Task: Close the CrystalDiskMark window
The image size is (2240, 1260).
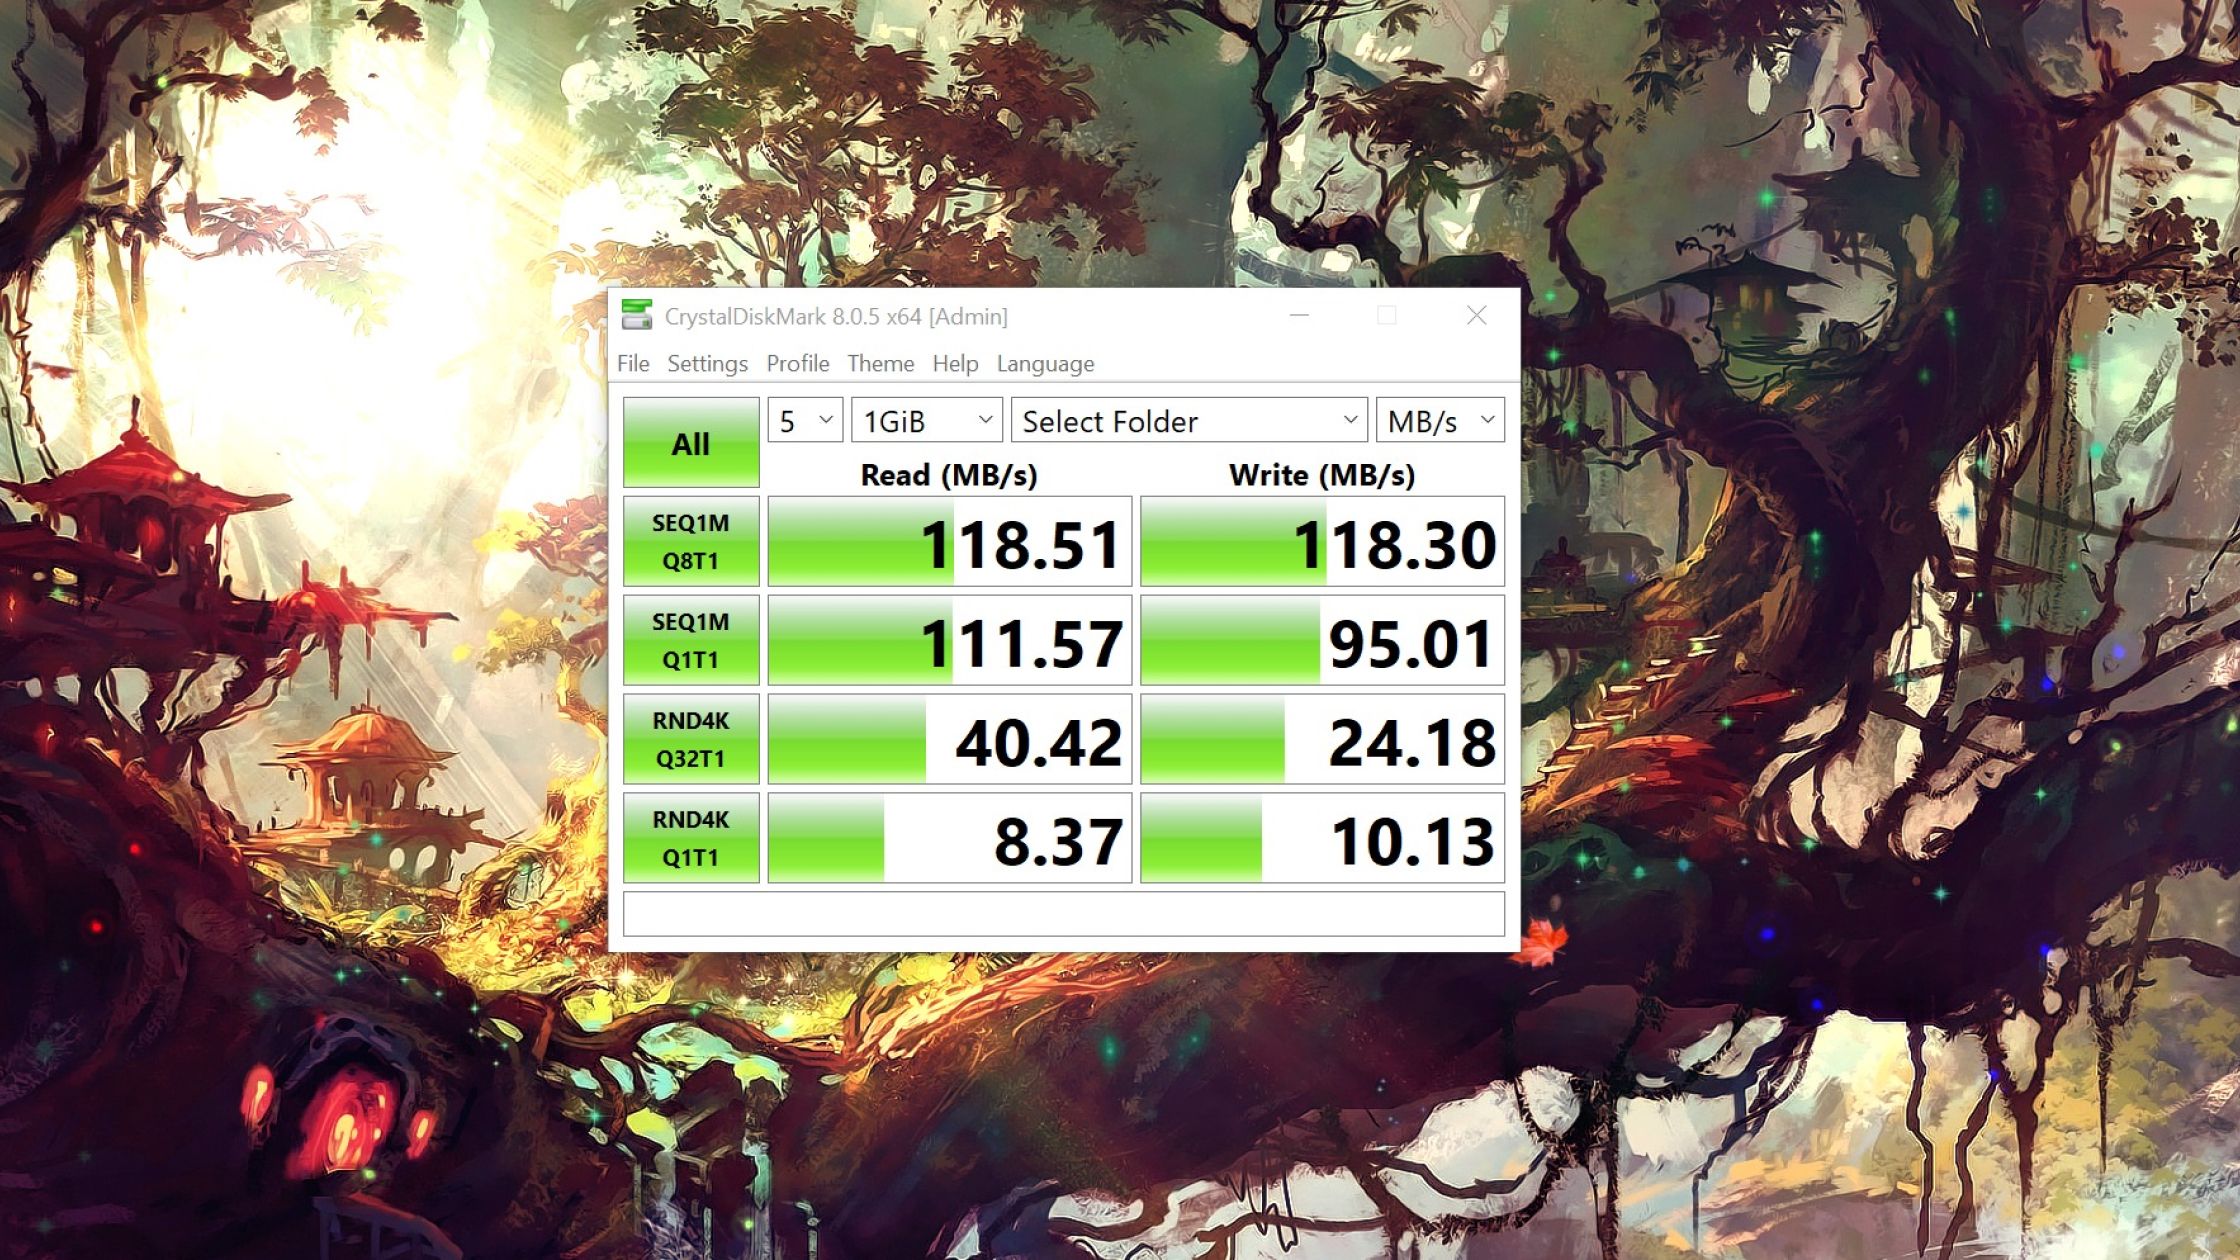Action: tap(1476, 316)
